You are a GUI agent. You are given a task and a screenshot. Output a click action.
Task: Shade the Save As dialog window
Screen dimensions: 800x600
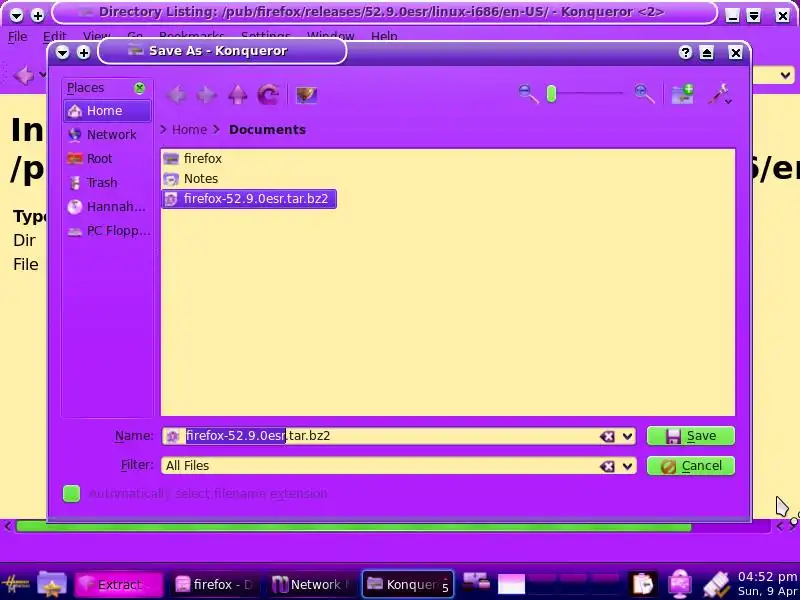(x=707, y=52)
